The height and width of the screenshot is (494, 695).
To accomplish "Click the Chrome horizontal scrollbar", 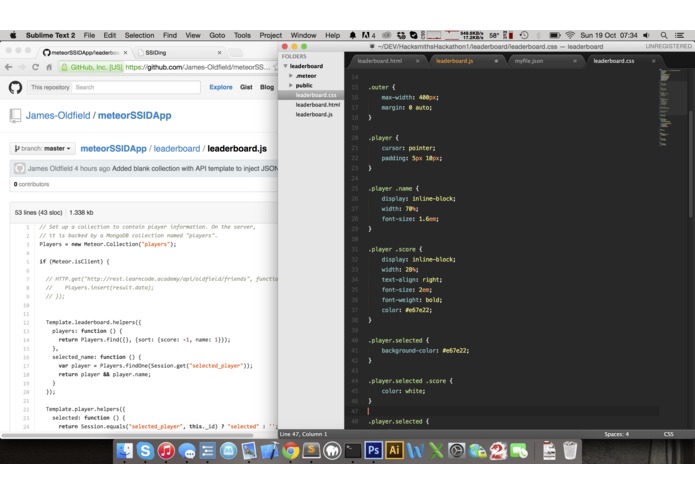I will tap(128, 436).
